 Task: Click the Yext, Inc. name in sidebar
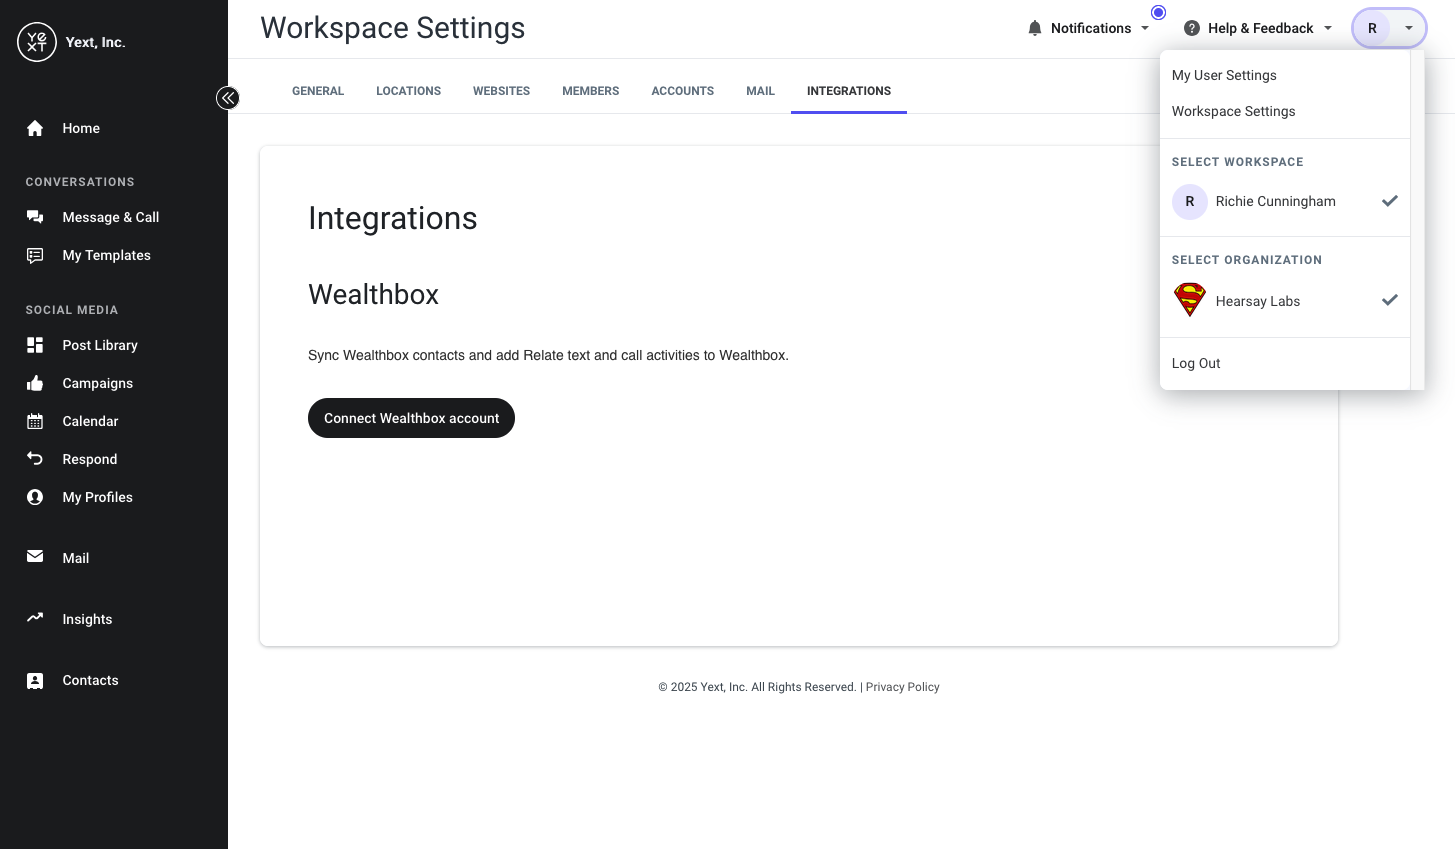coord(95,42)
